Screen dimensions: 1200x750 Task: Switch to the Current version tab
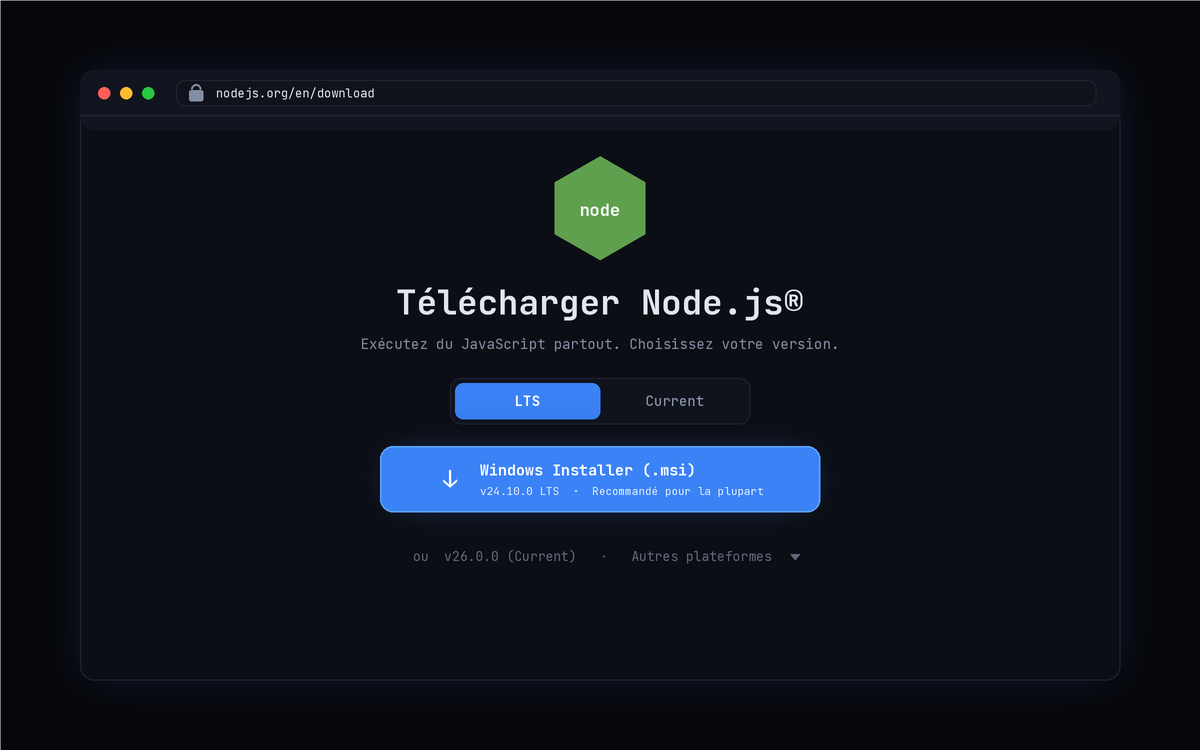[674, 401]
